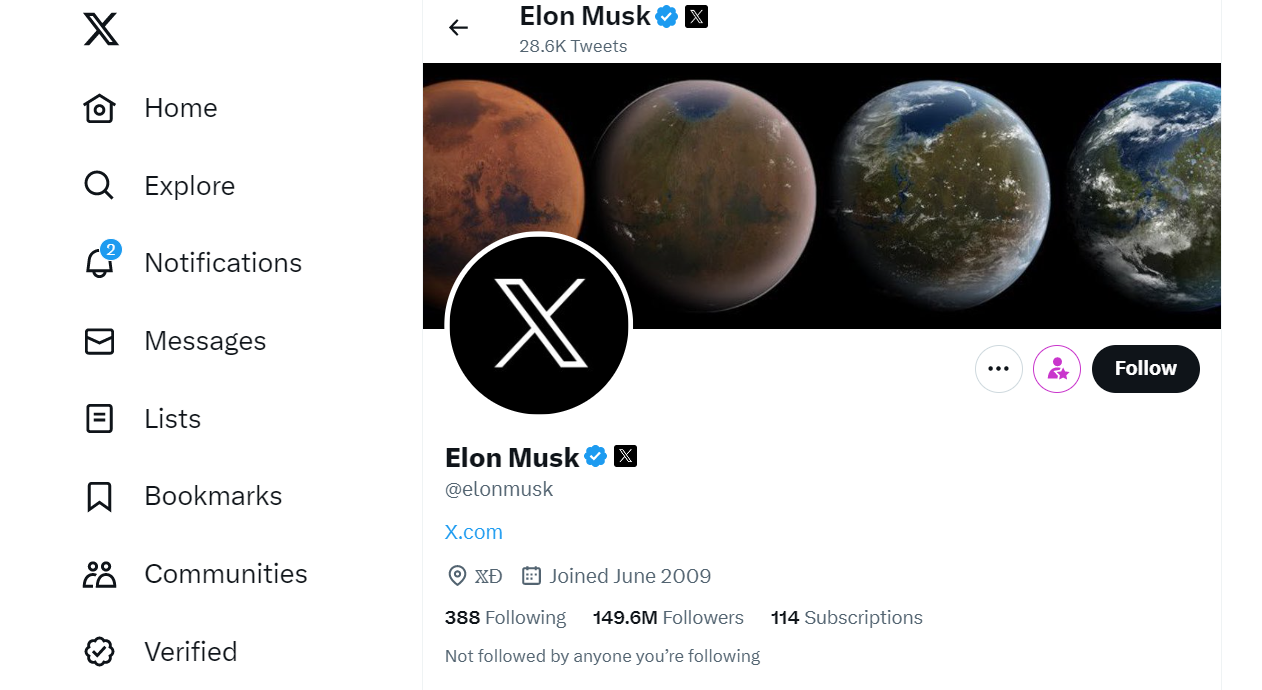Screen dimensions: 1262x690
Task: Click the Notifications bell icon
Action: tap(99, 263)
